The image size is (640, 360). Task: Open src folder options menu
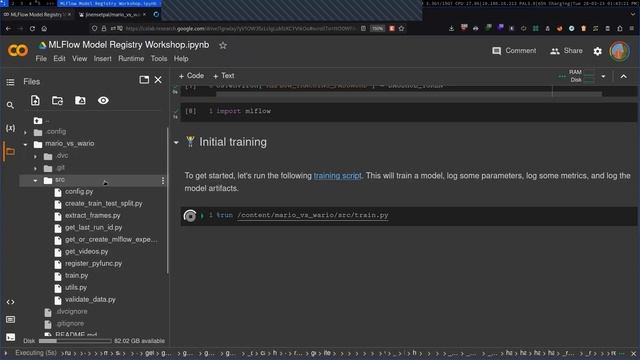163,180
